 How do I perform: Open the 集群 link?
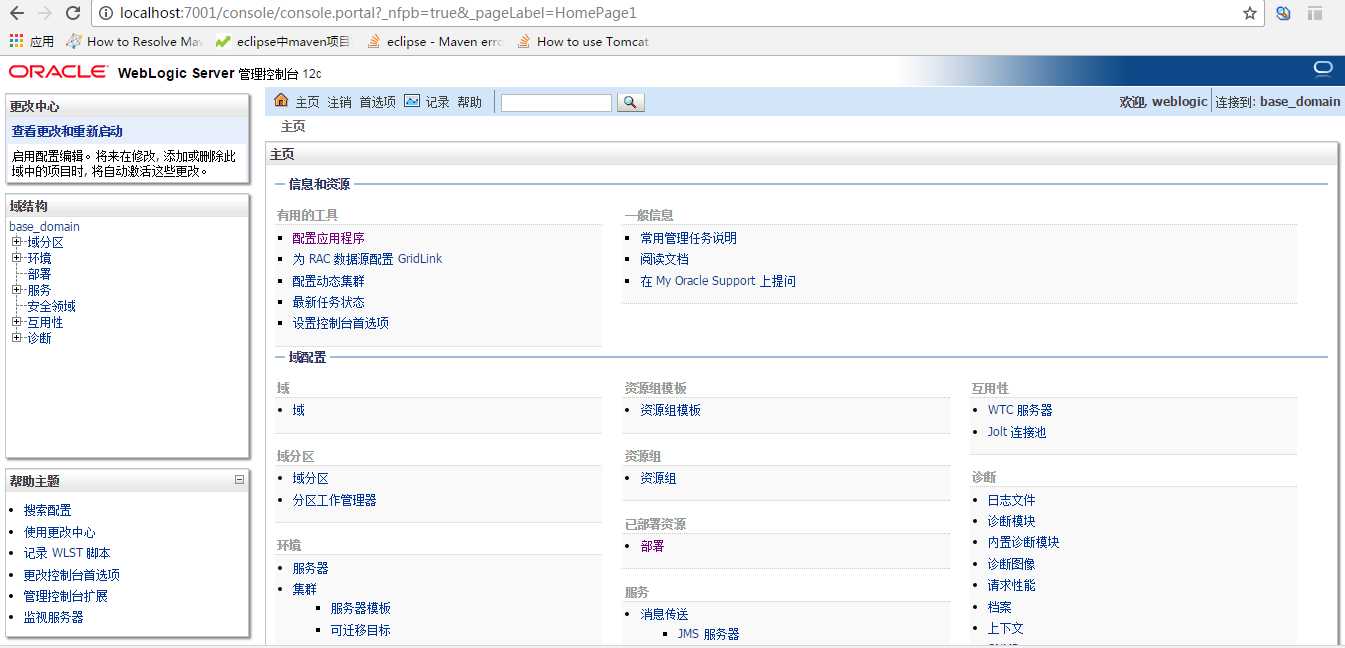304,589
